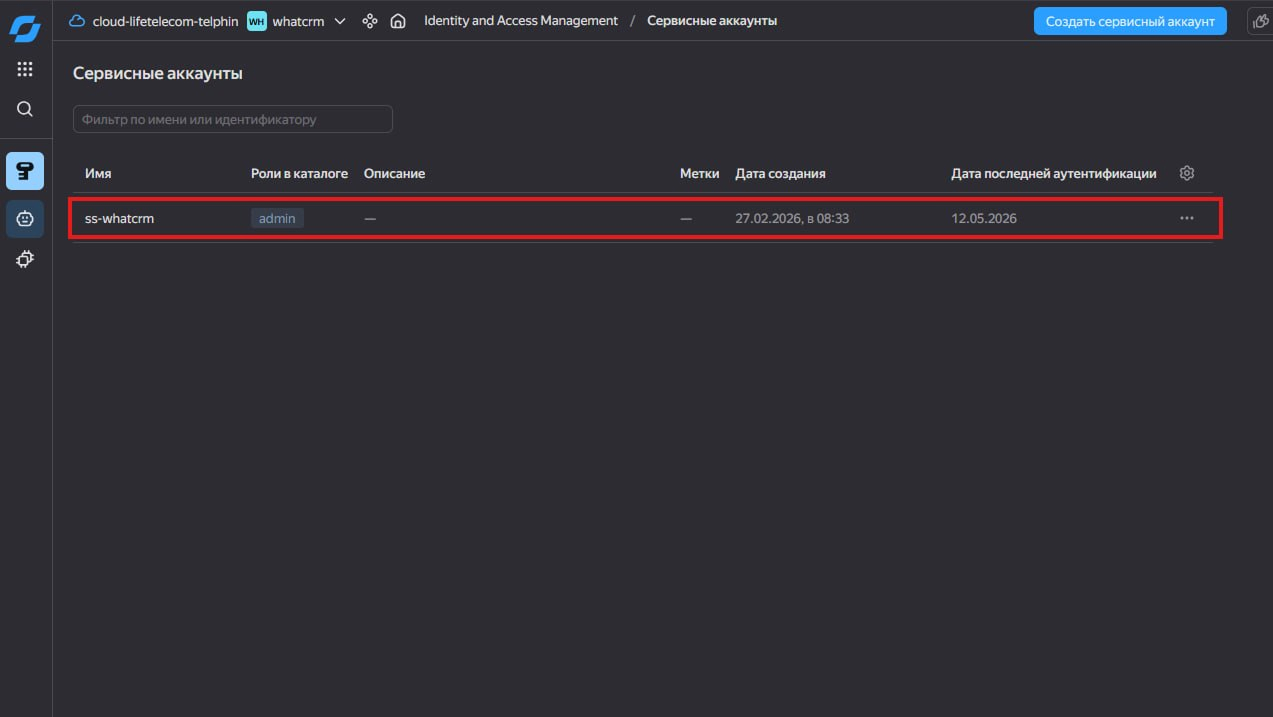Click Создать сервисный аккаунт button
The width and height of the screenshot is (1273, 717).
[1130, 21]
